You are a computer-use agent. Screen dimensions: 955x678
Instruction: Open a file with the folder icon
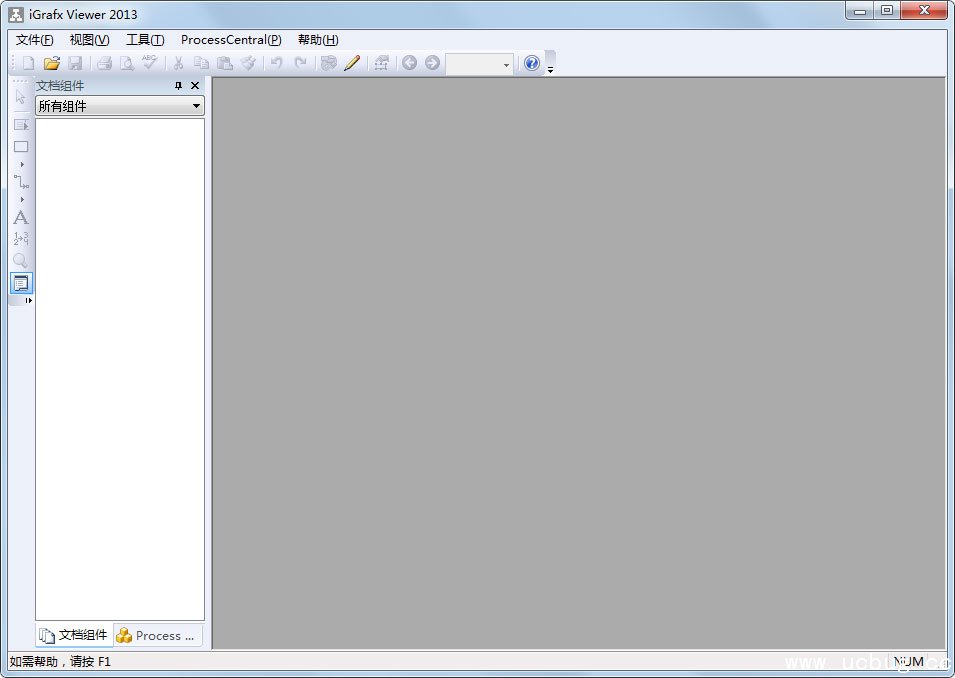[52, 63]
